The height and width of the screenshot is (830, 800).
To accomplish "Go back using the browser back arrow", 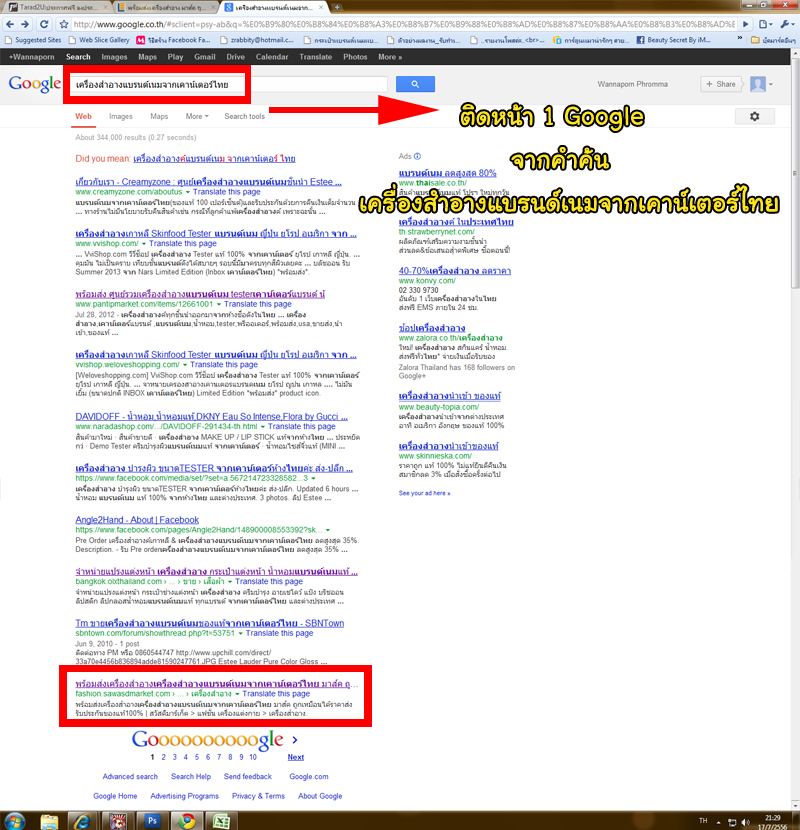I will [x=10, y=24].
